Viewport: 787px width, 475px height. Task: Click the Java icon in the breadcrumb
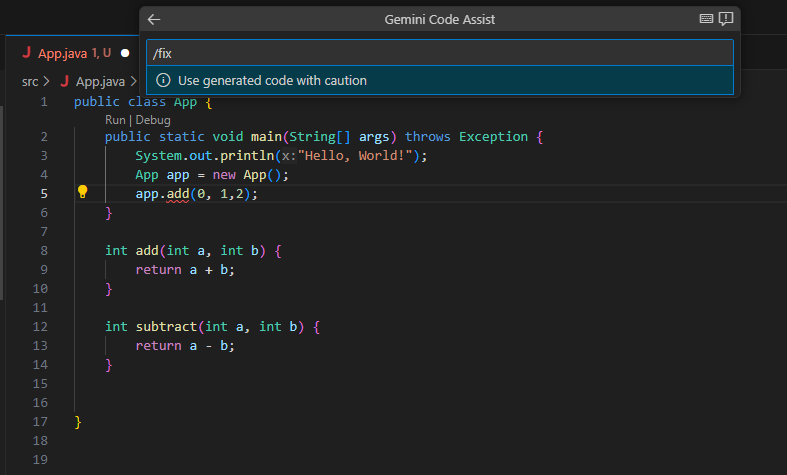pos(64,81)
